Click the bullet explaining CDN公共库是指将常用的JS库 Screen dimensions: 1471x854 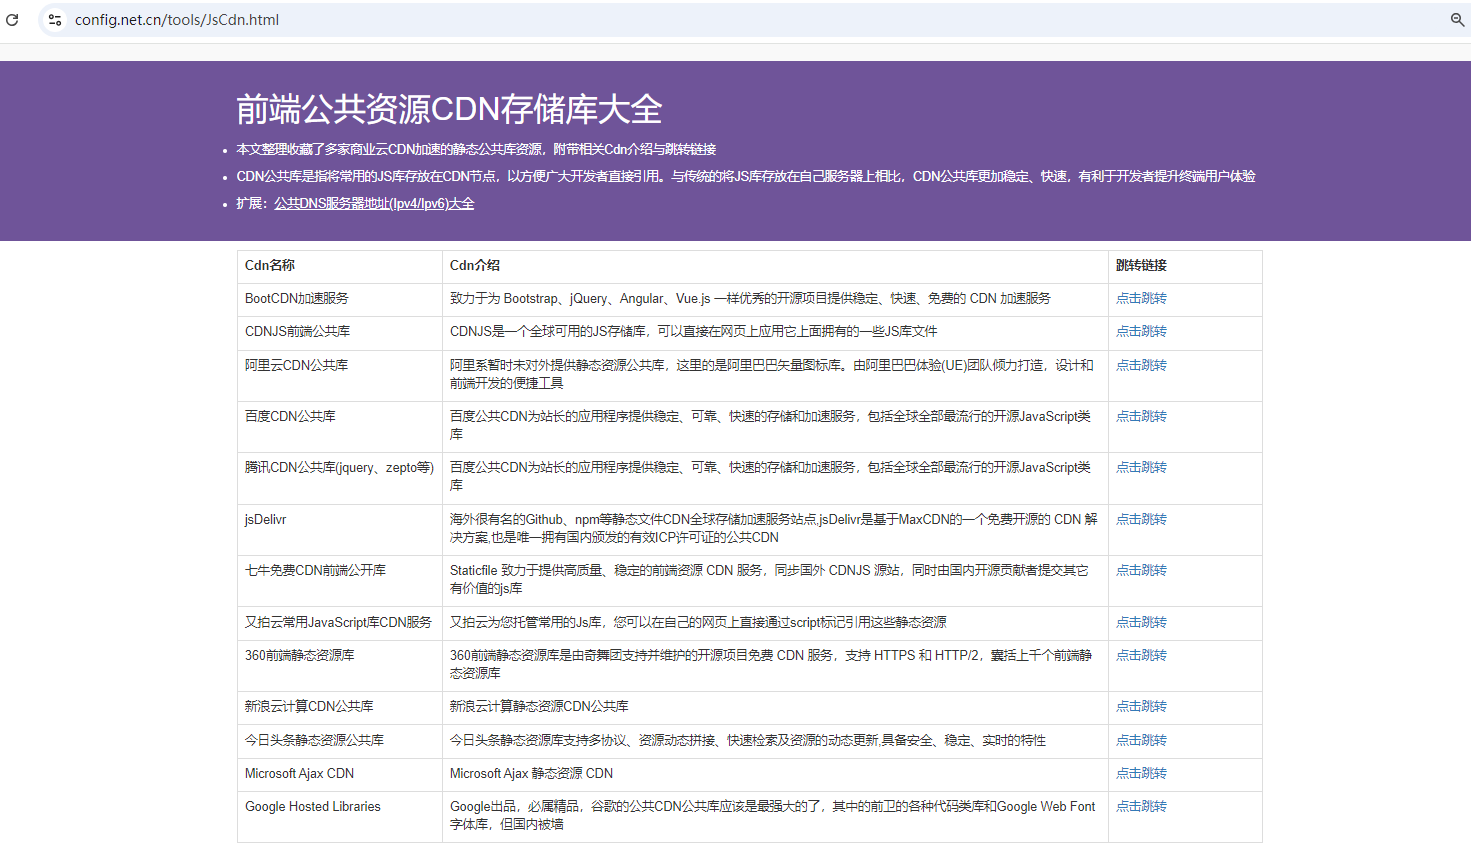click(746, 176)
